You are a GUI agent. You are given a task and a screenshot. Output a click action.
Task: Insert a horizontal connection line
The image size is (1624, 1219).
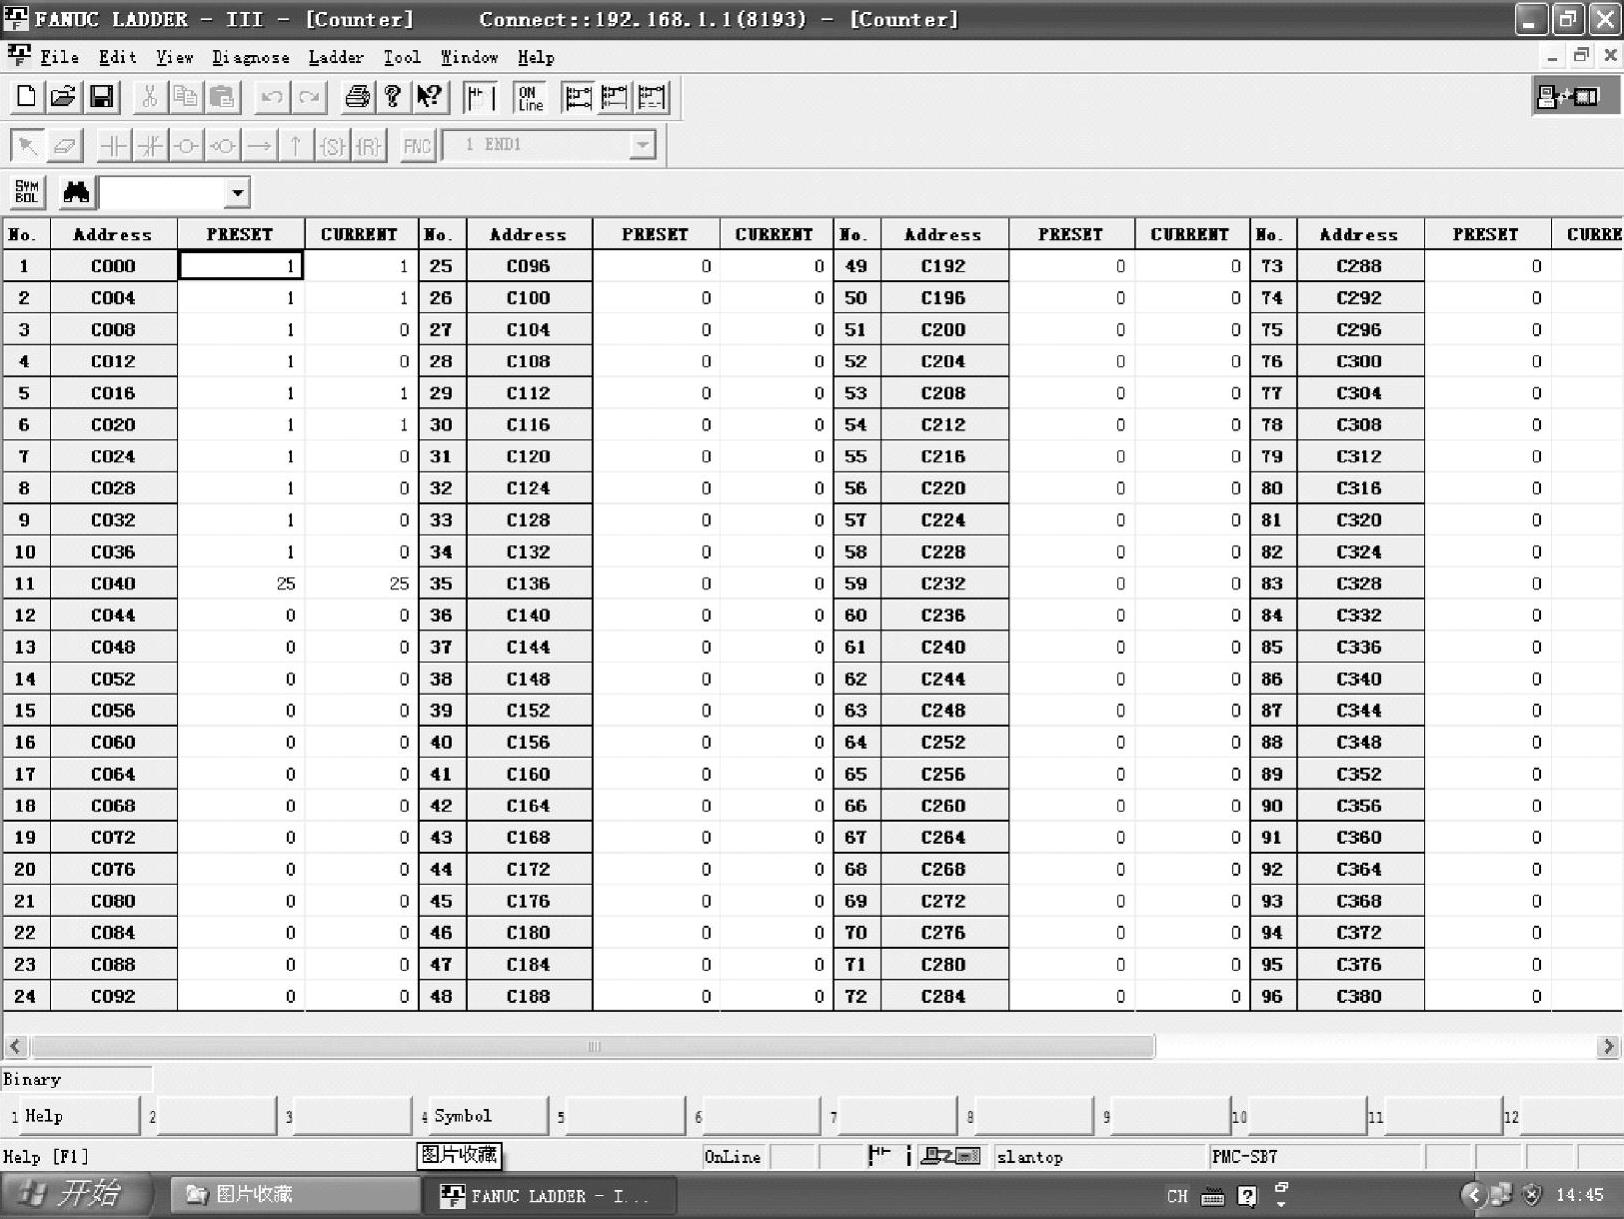pyautogui.click(x=259, y=146)
